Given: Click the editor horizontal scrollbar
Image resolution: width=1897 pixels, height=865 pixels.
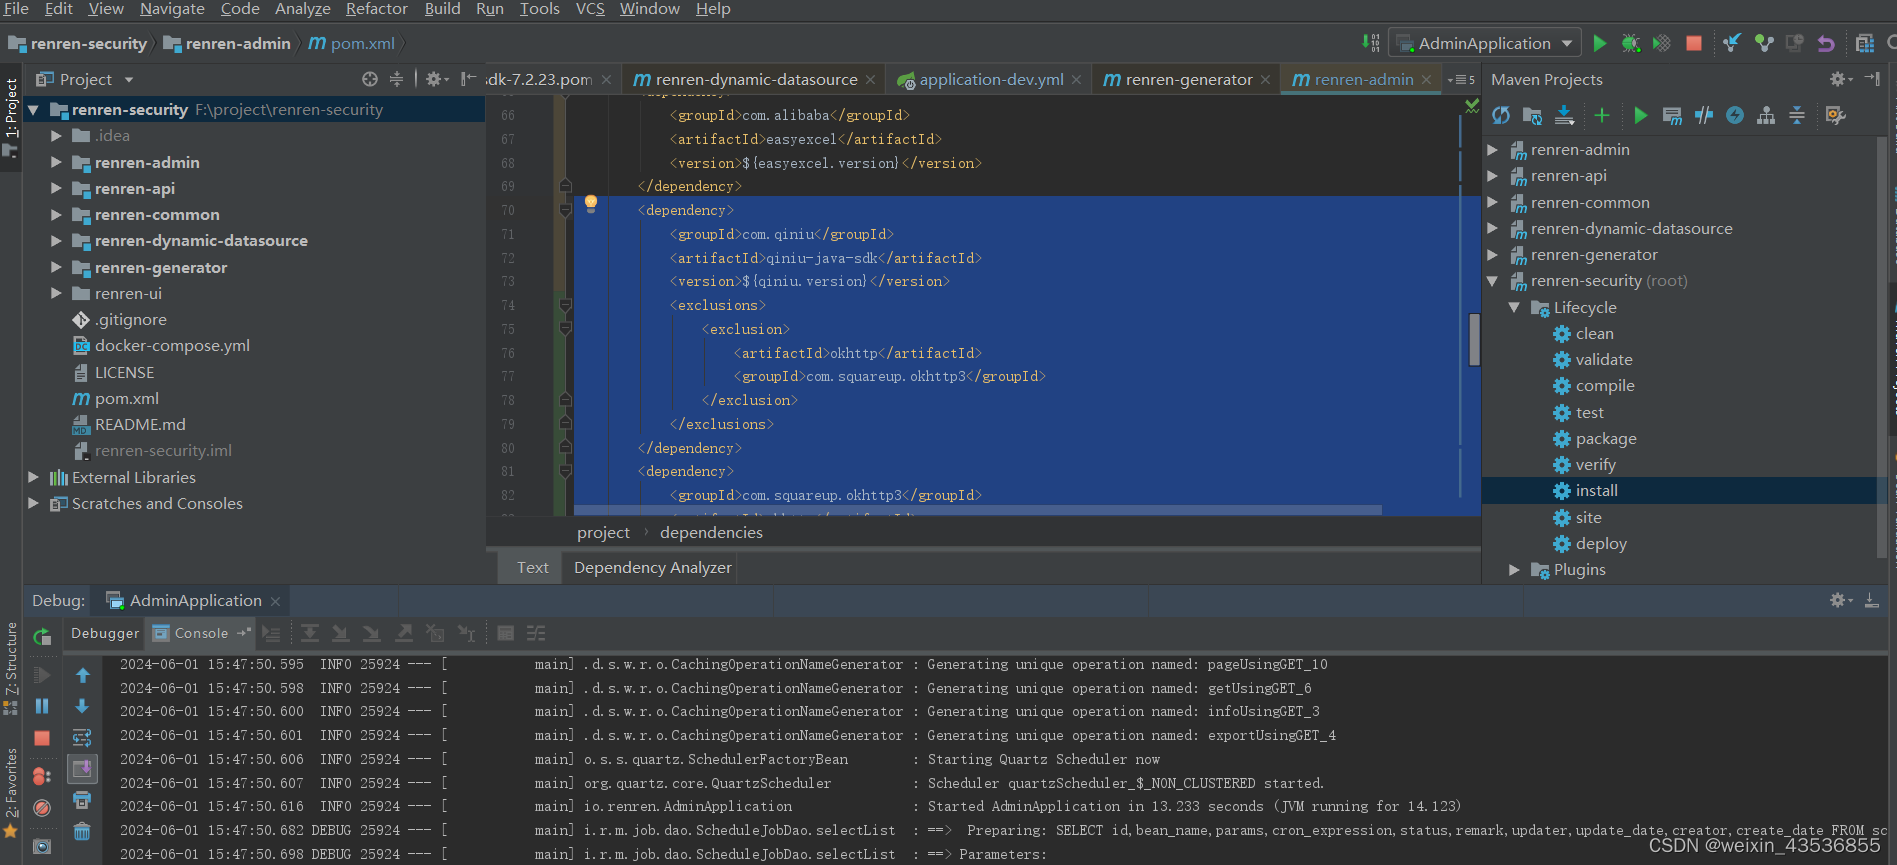Looking at the screenshot, I should (978, 510).
